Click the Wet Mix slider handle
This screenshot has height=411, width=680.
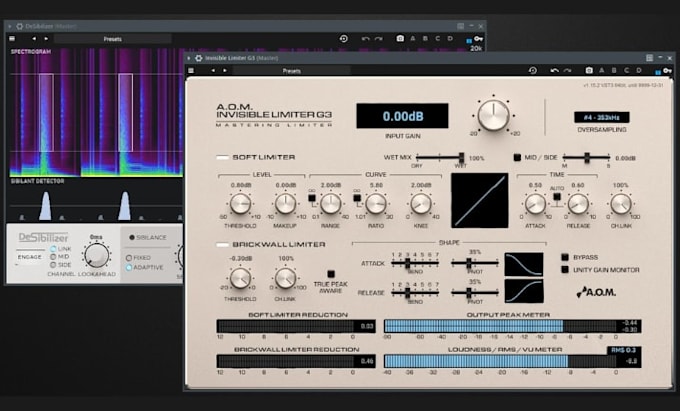461,157
